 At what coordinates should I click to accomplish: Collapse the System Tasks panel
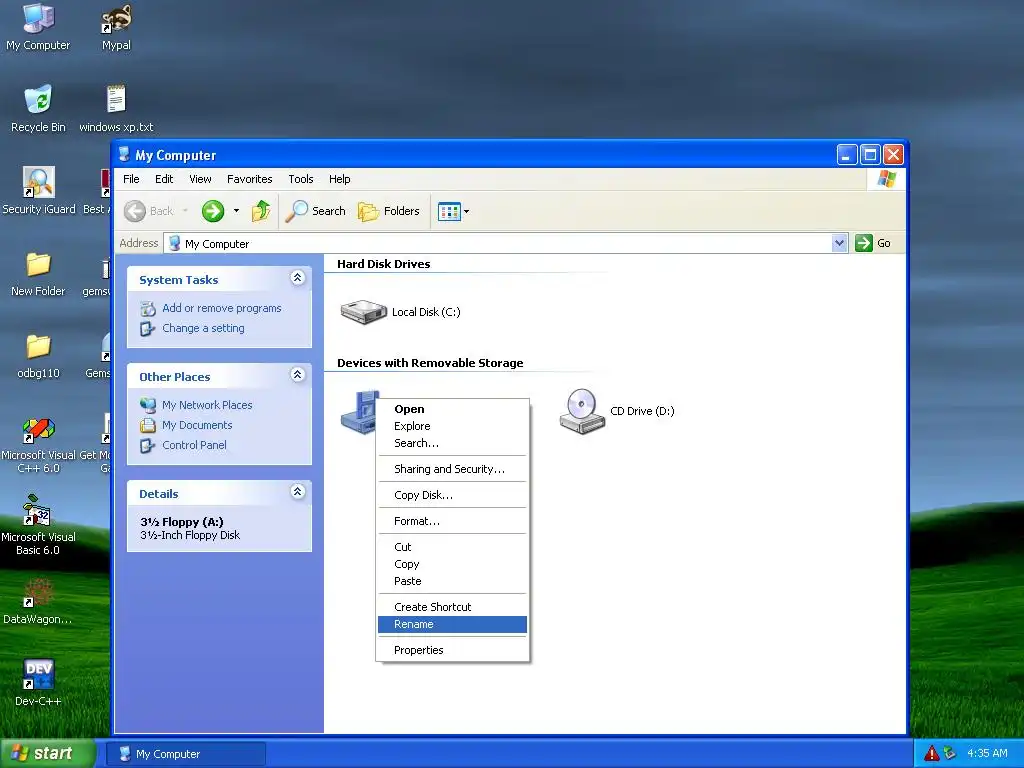click(x=297, y=278)
